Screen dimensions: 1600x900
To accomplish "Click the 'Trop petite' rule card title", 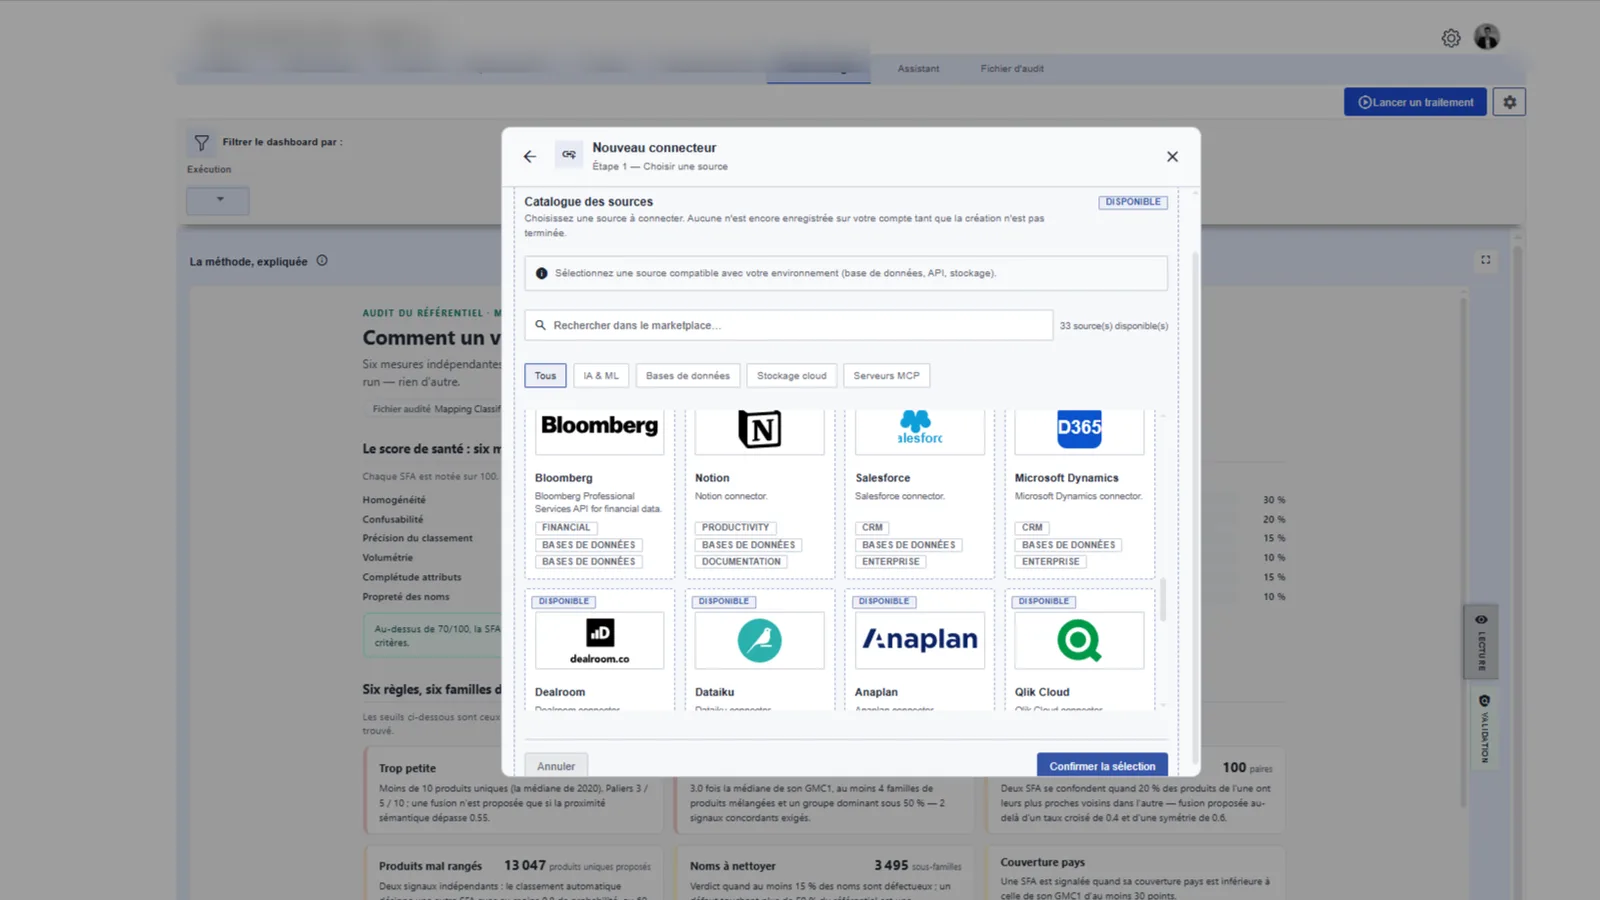I will point(407,768).
